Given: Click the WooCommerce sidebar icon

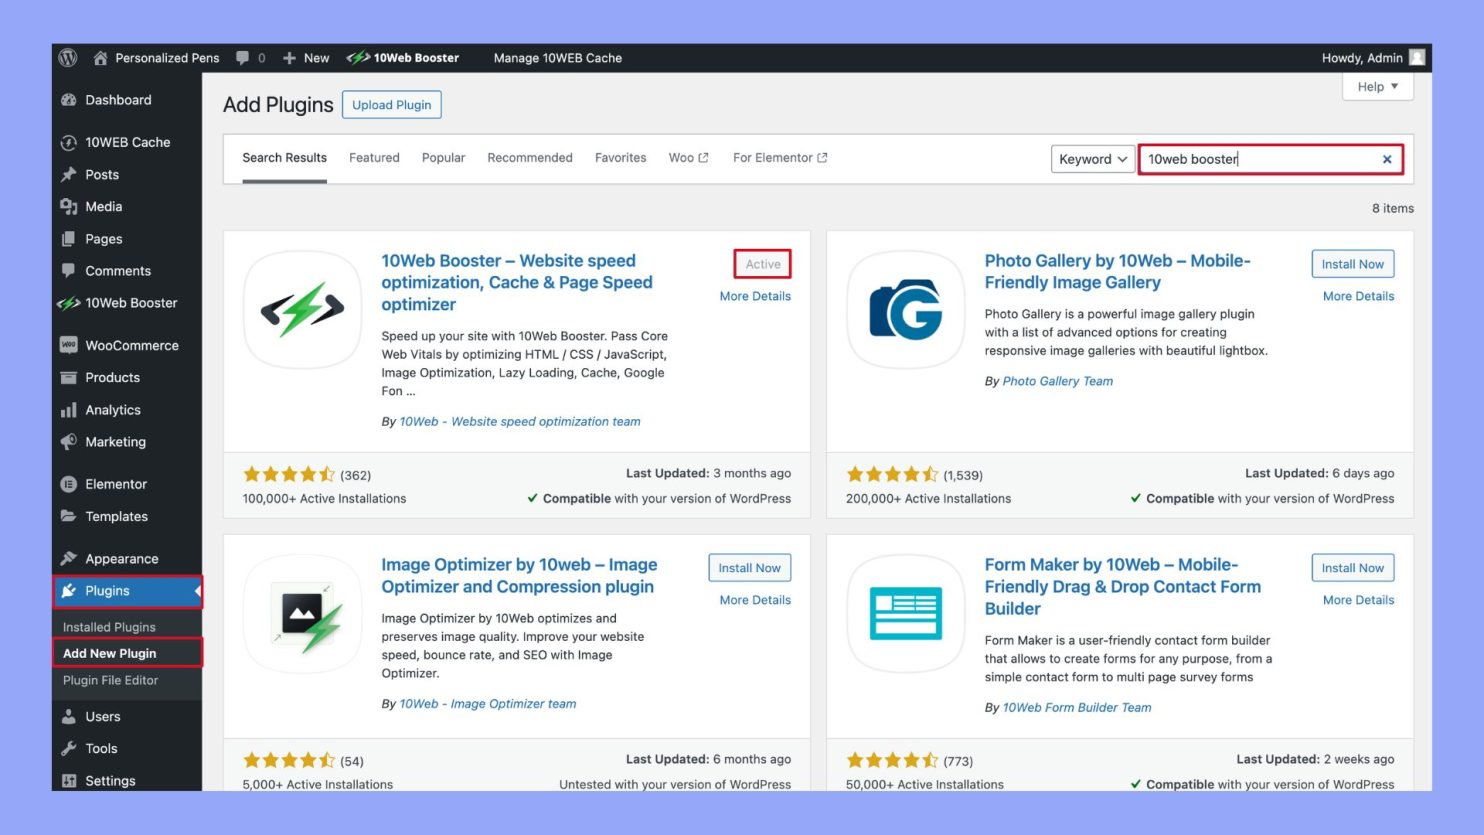Looking at the screenshot, I should 69,345.
